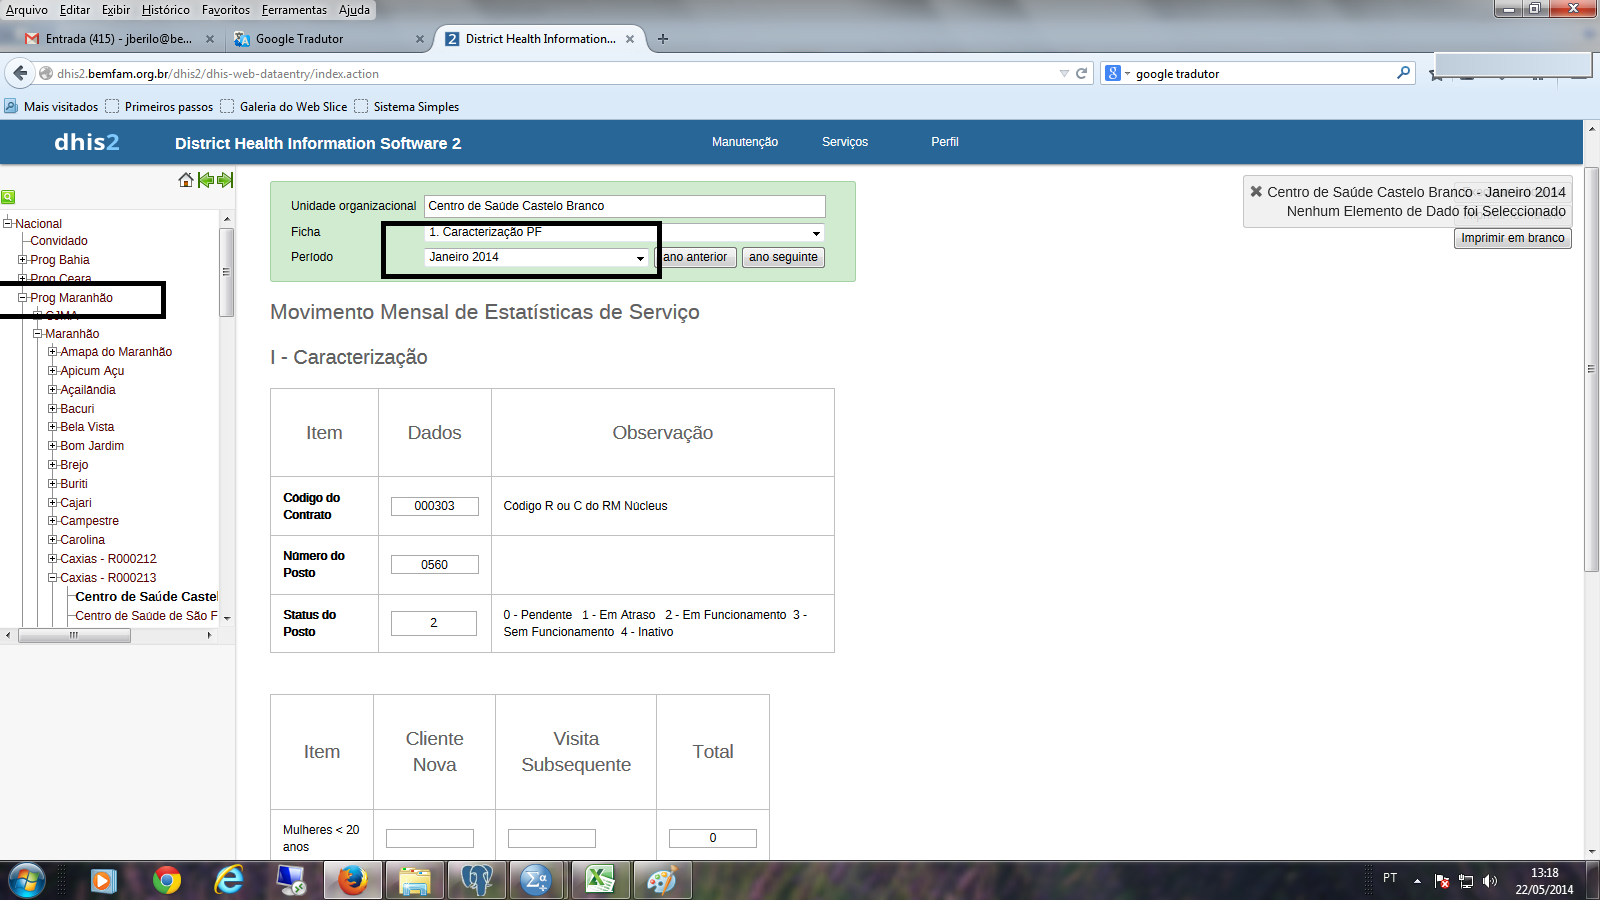
Task: Open the green org unit search icon
Action: (x=8, y=197)
